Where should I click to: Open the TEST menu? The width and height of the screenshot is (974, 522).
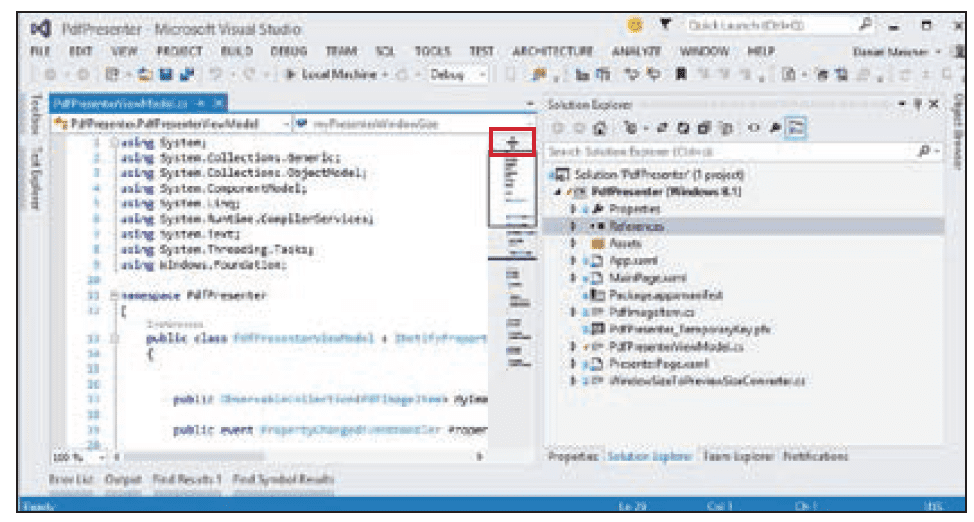481,52
